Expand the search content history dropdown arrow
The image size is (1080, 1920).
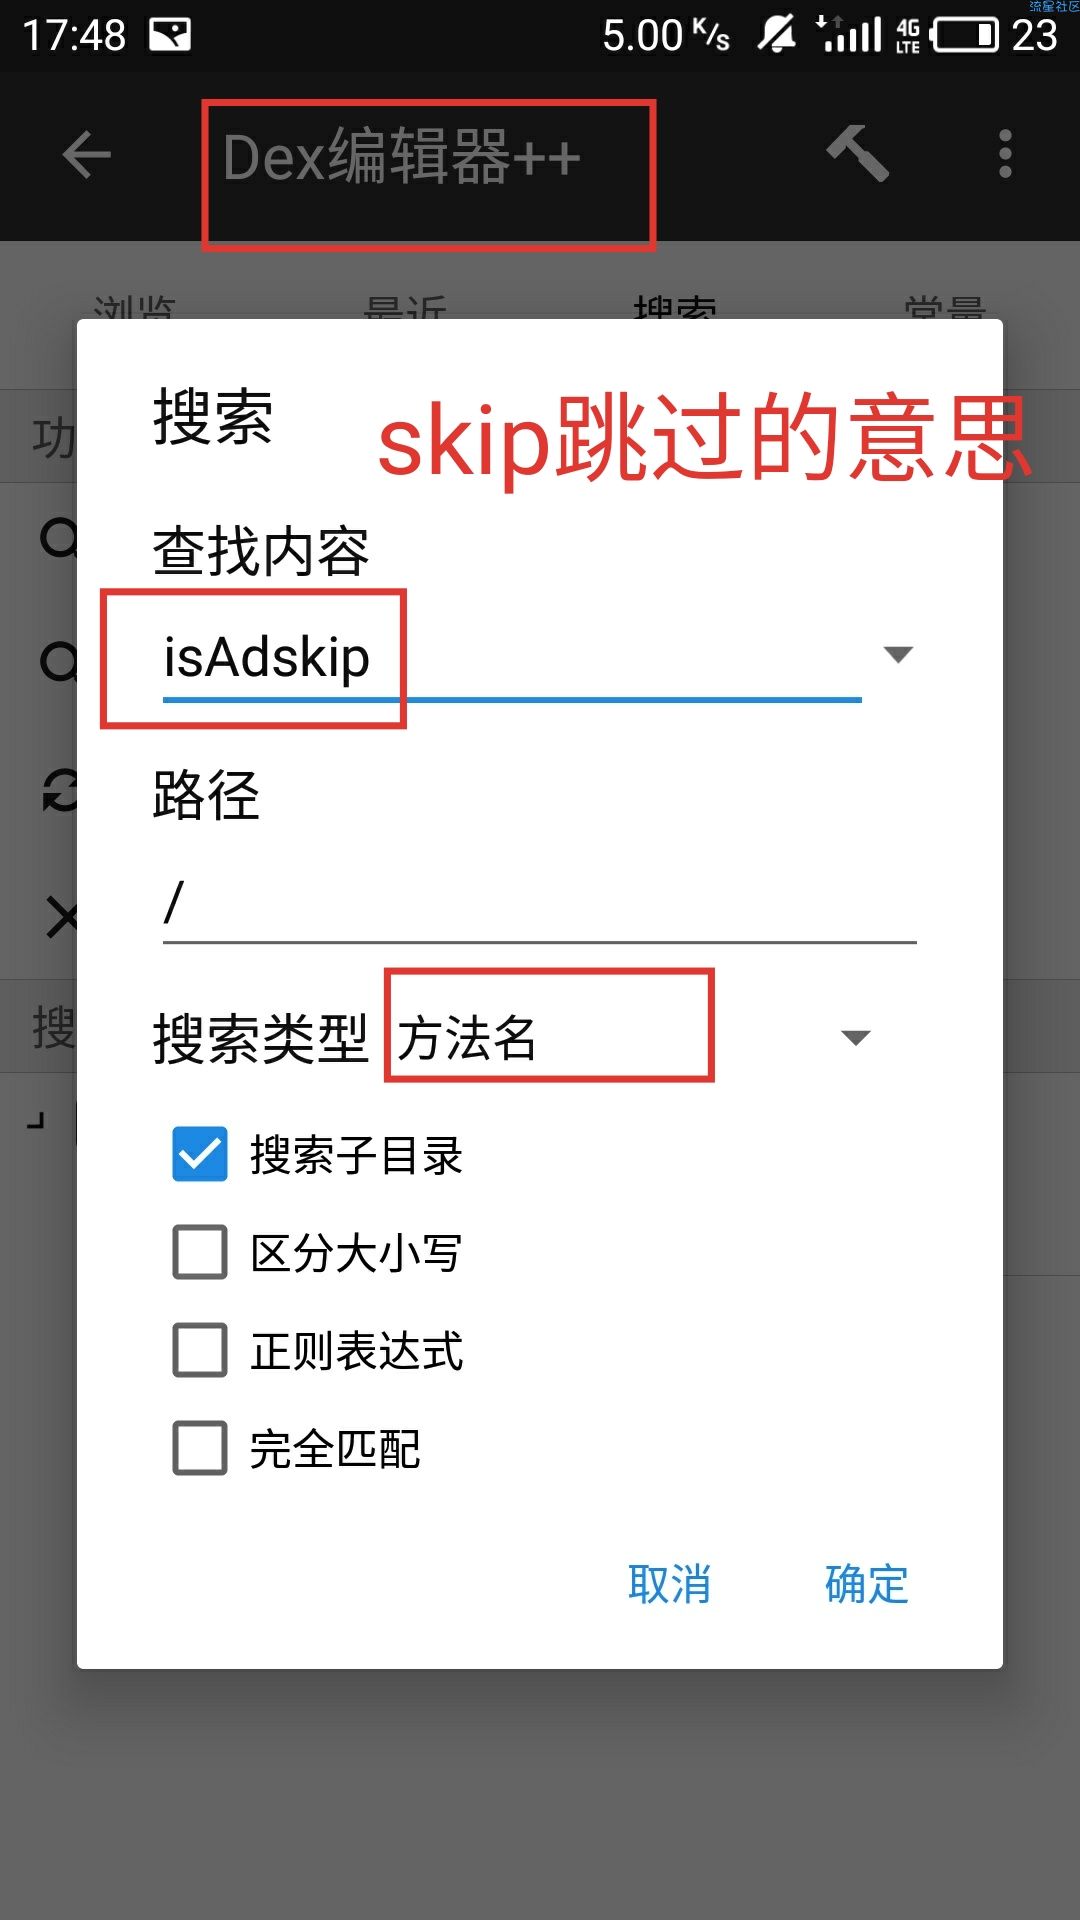[x=898, y=655]
